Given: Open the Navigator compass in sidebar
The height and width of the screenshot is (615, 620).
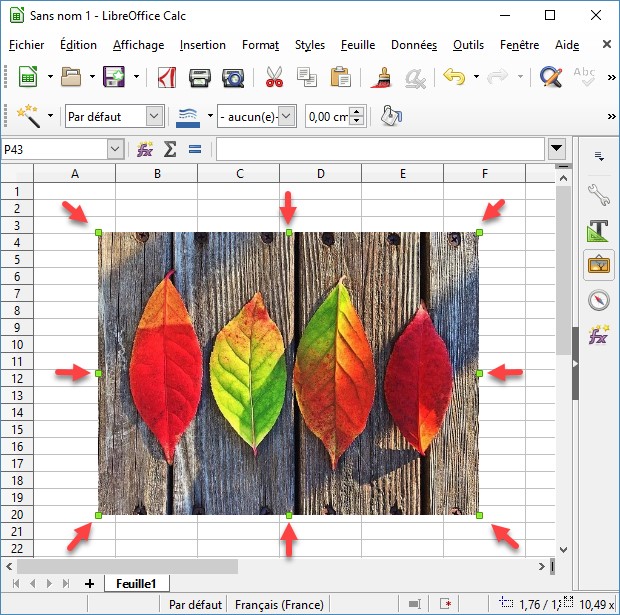Looking at the screenshot, I should pos(598,299).
